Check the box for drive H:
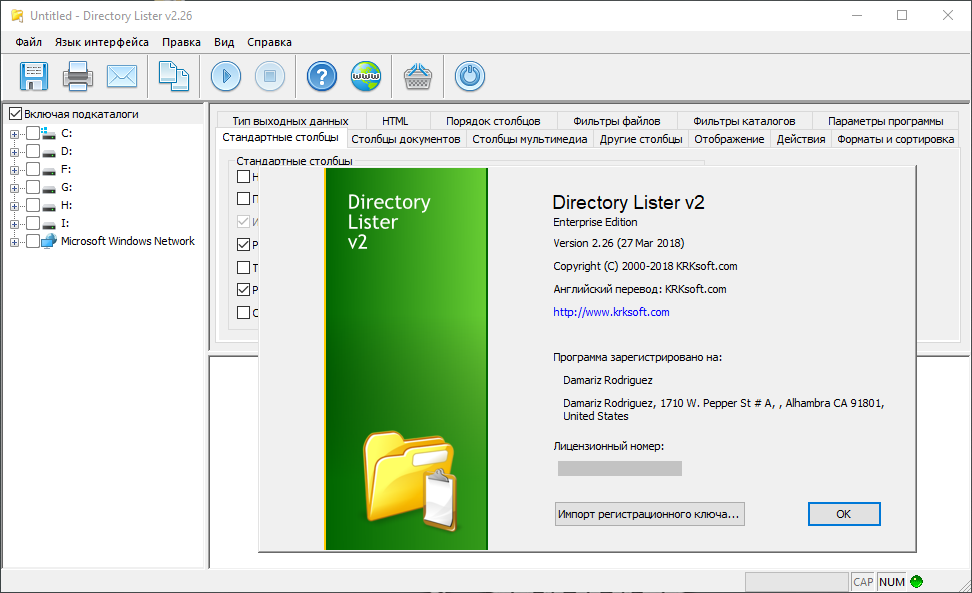Viewport: 972px width, 593px height. pyautogui.click(x=33, y=205)
